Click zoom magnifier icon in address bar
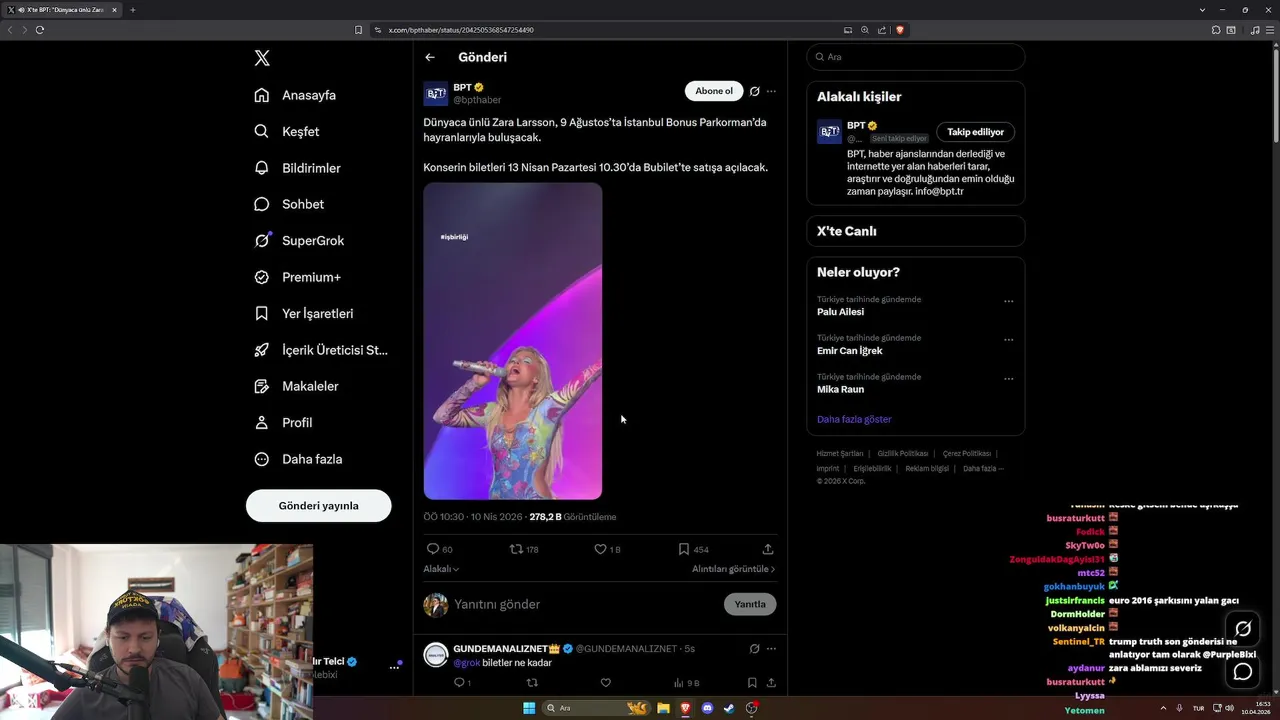 coord(865,30)
